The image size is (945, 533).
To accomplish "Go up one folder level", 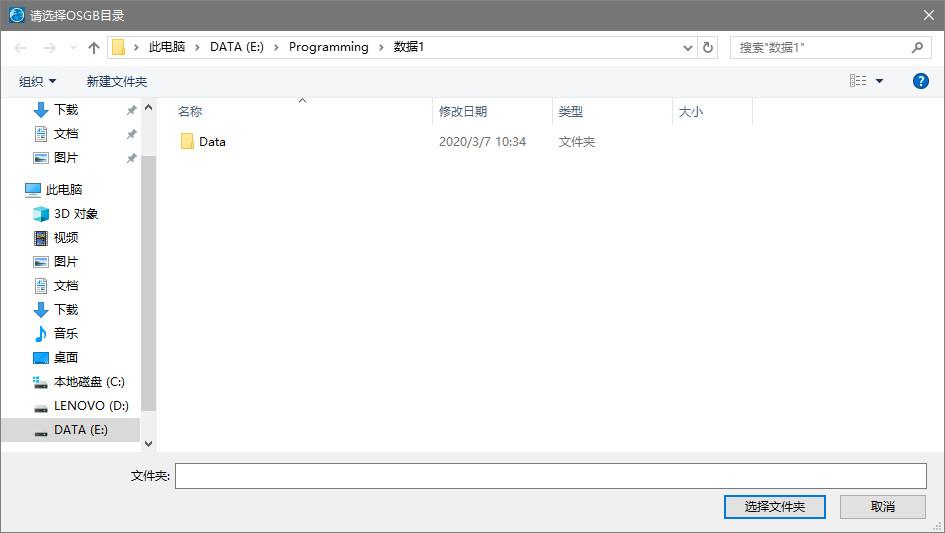I will 93,48.
